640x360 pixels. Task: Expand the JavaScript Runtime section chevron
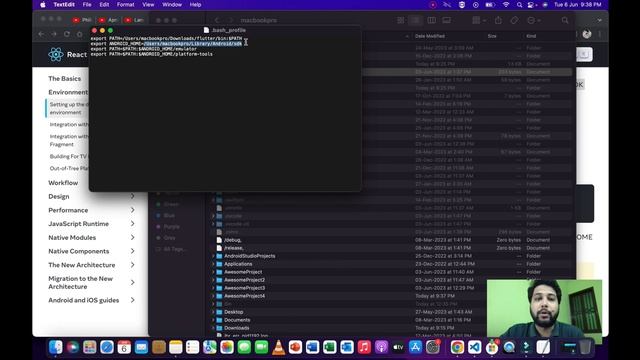tap(133, 224)
